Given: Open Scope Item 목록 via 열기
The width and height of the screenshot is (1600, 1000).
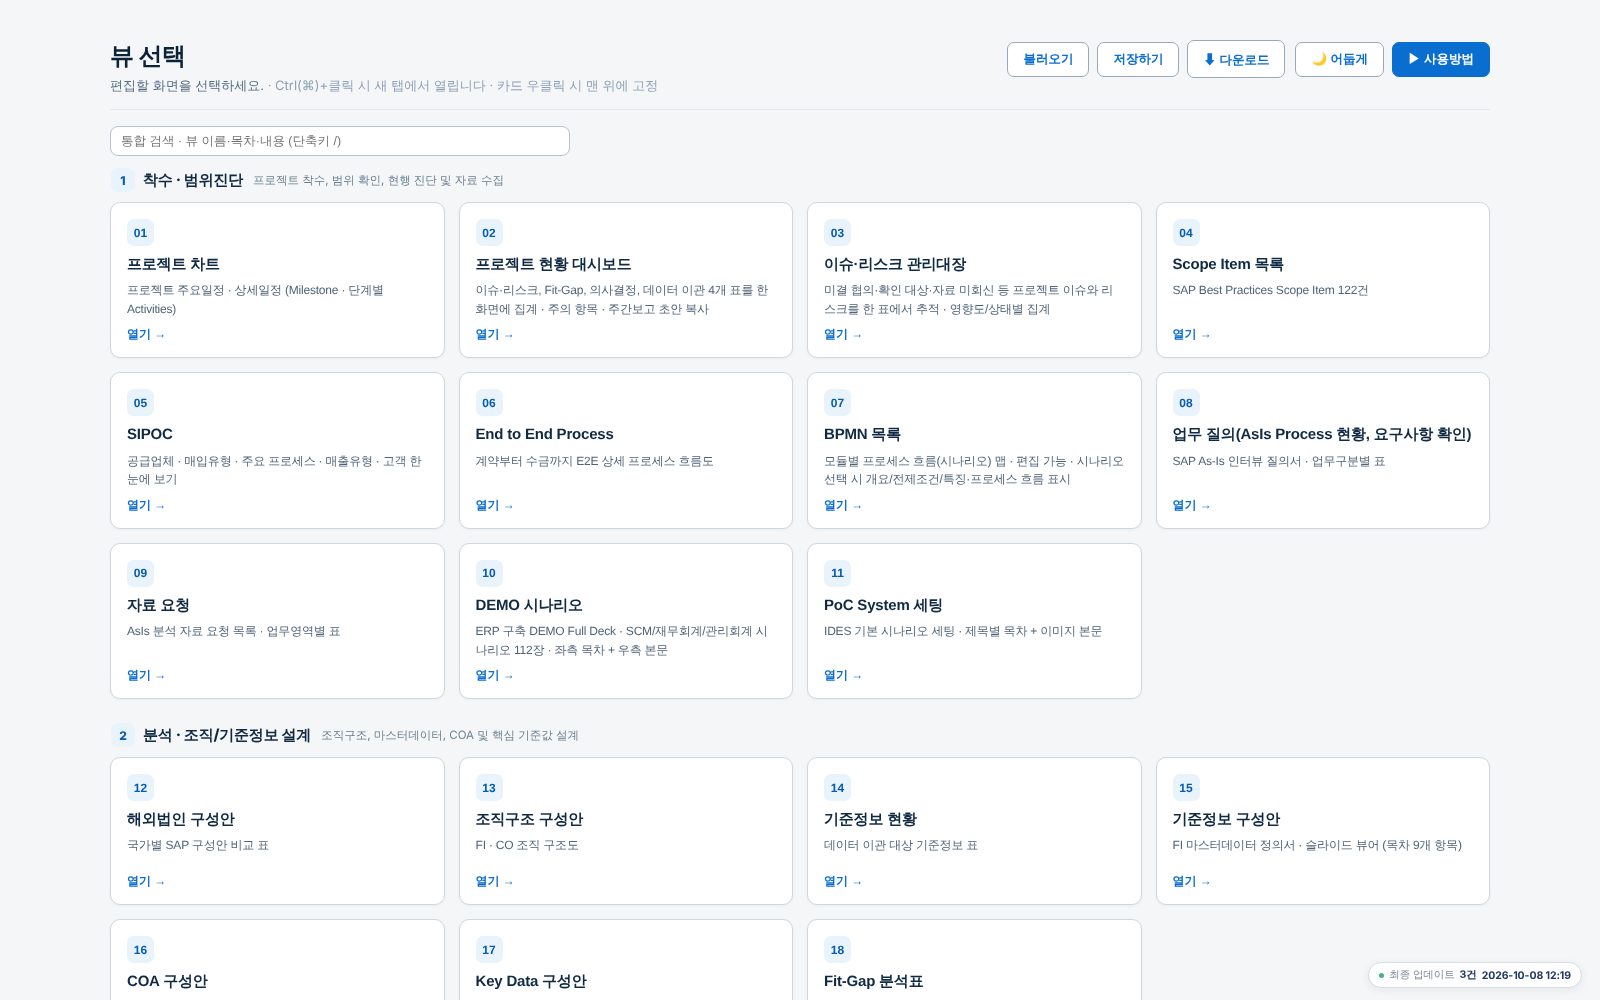Looking at the screenshot, I should pos(1191,335).
